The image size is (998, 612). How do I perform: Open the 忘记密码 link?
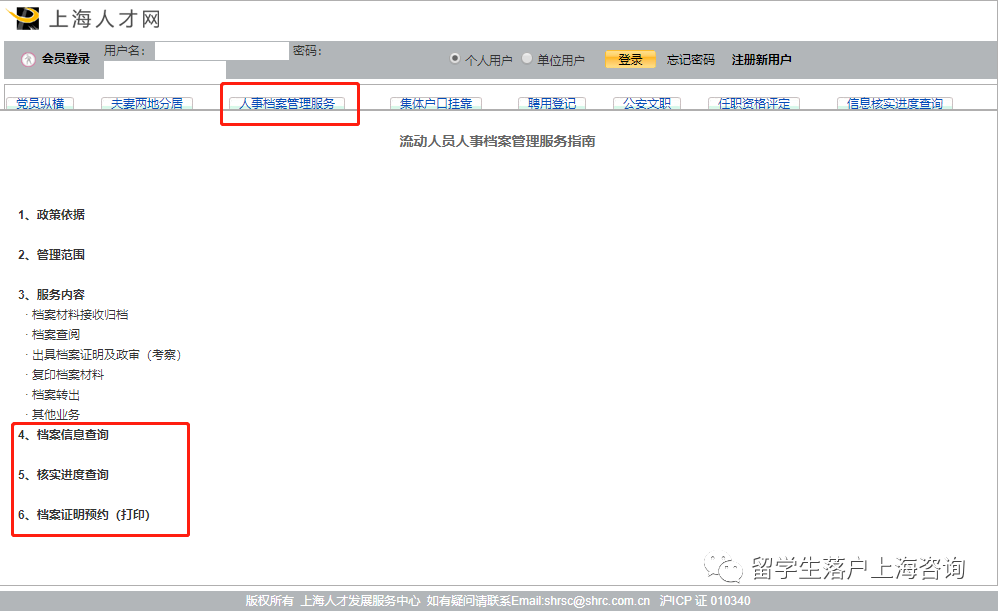pos(690,58)
